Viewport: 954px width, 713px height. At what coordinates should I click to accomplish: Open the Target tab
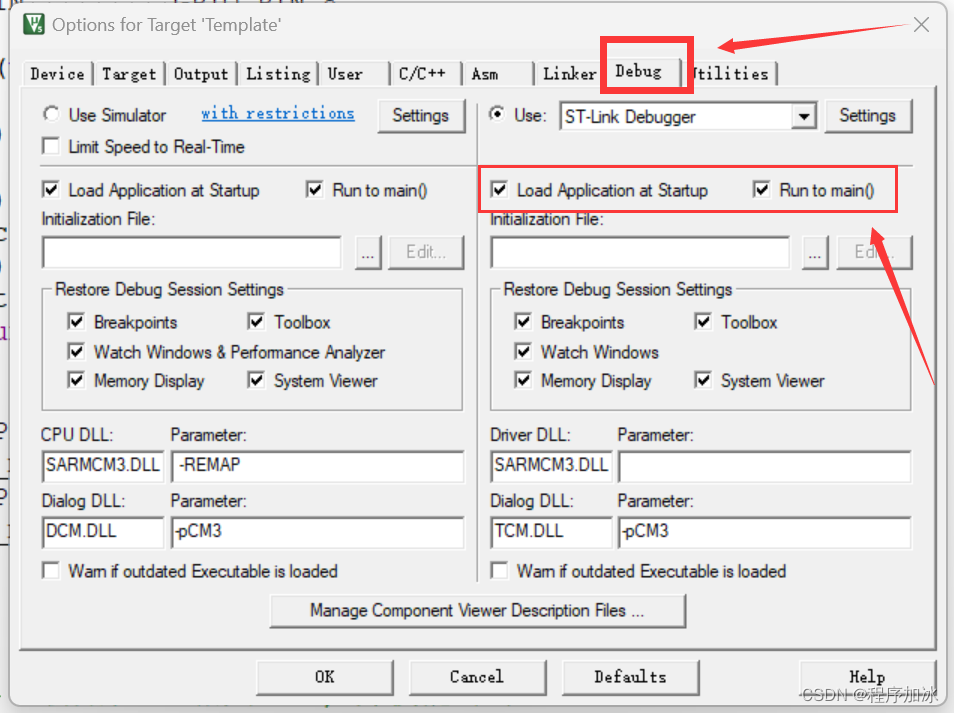pos(129,74)
